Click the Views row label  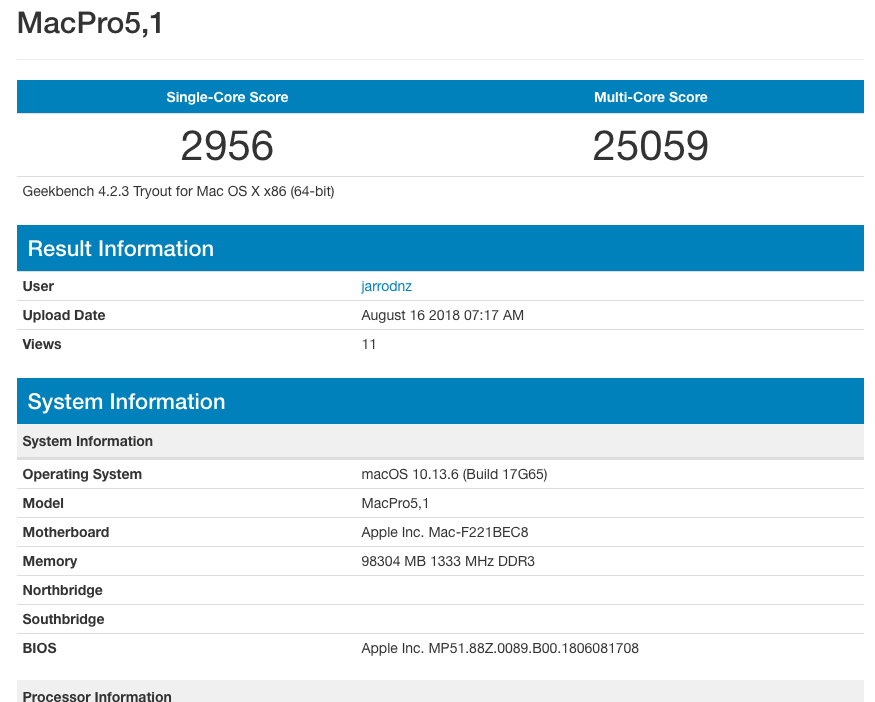point(42,344)
